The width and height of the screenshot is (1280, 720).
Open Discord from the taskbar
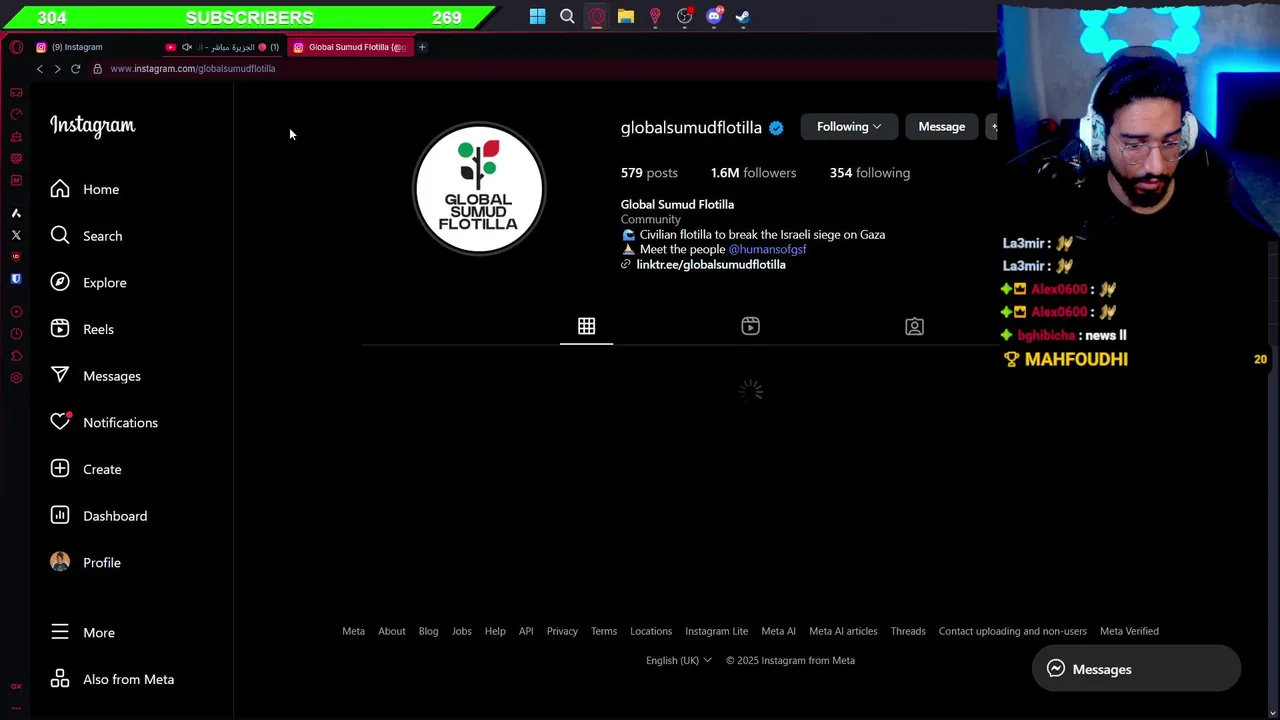[714, 17]
